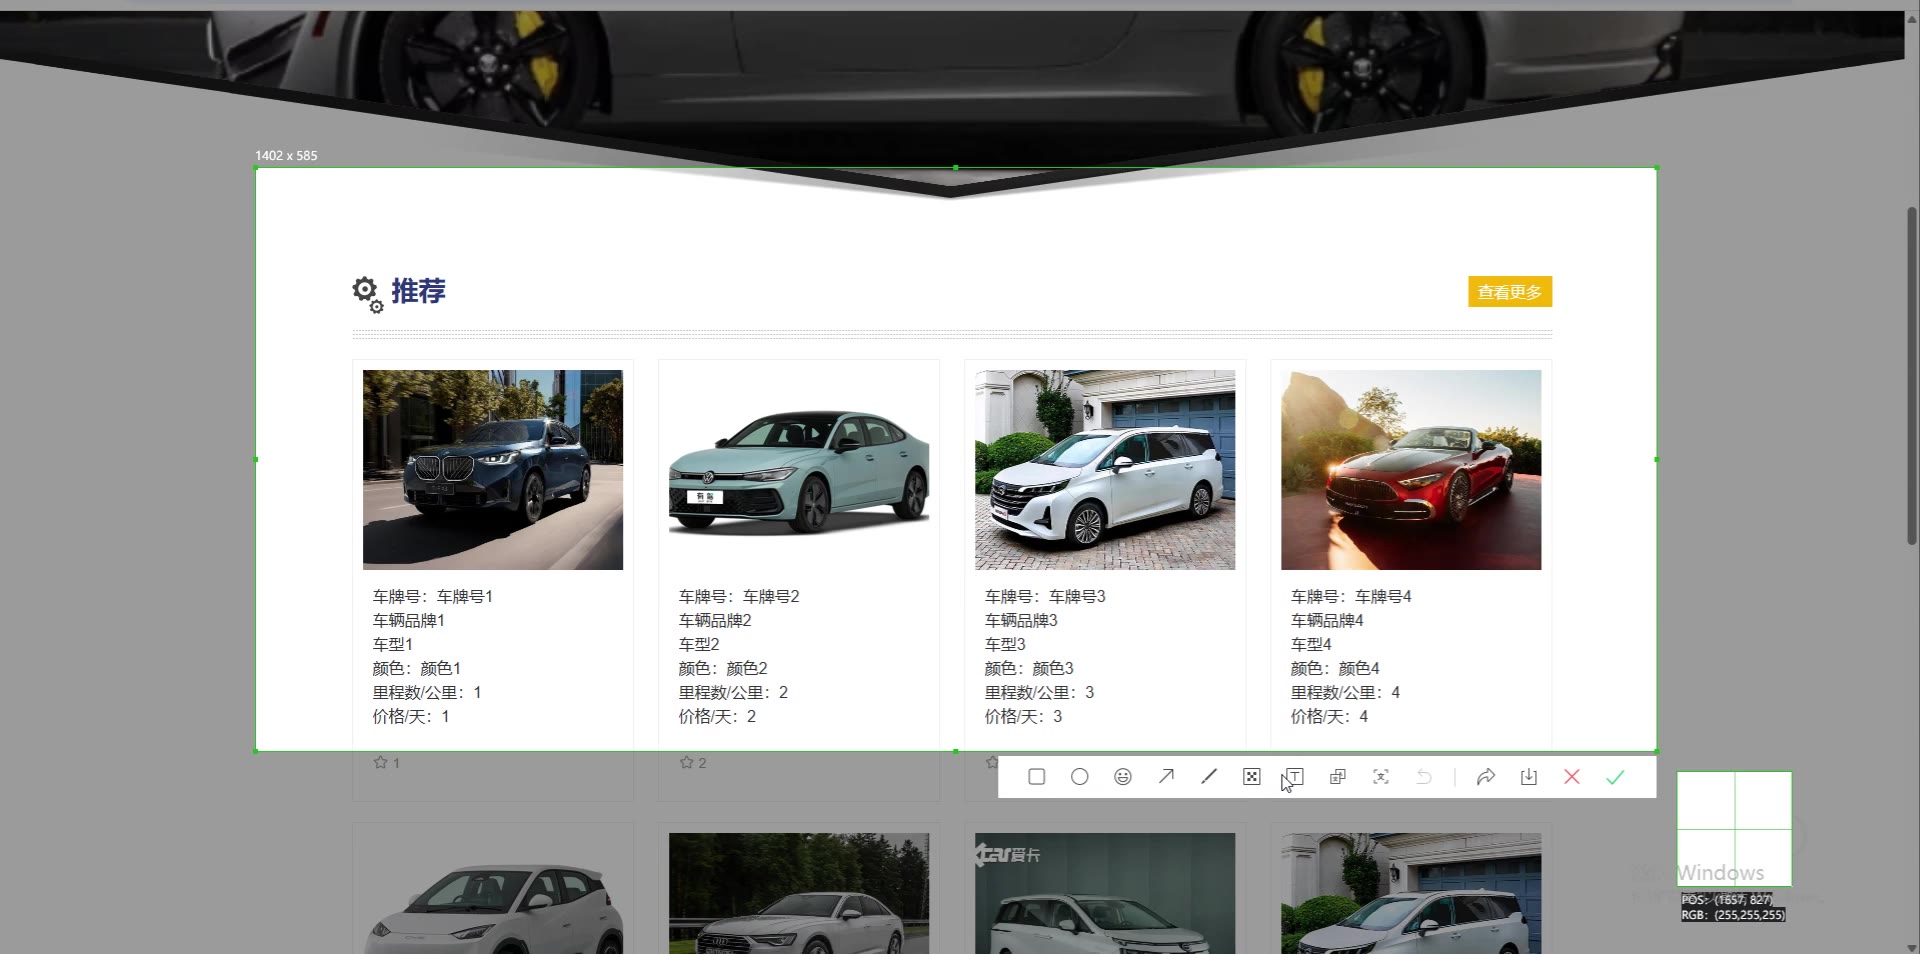This screenshot has height=954, width=1920.
Task: Click the 查看更多 button
Action: 1510,292
